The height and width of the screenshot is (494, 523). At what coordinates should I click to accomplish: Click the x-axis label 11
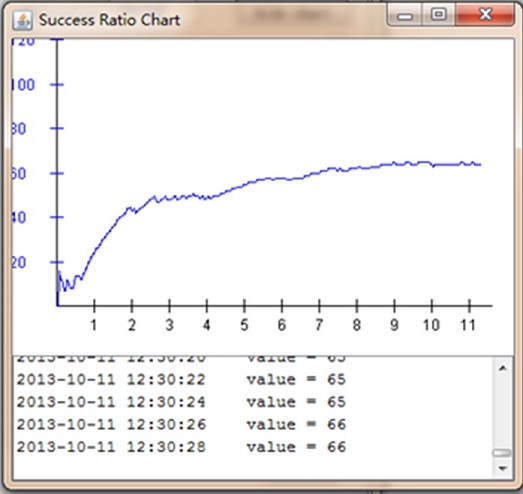pos(468,325)
